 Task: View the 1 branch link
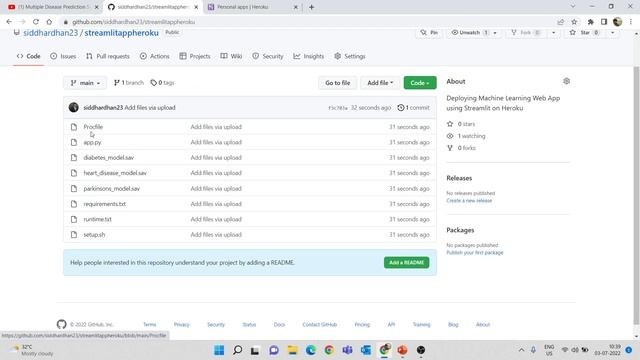click(x=129, y=83)
